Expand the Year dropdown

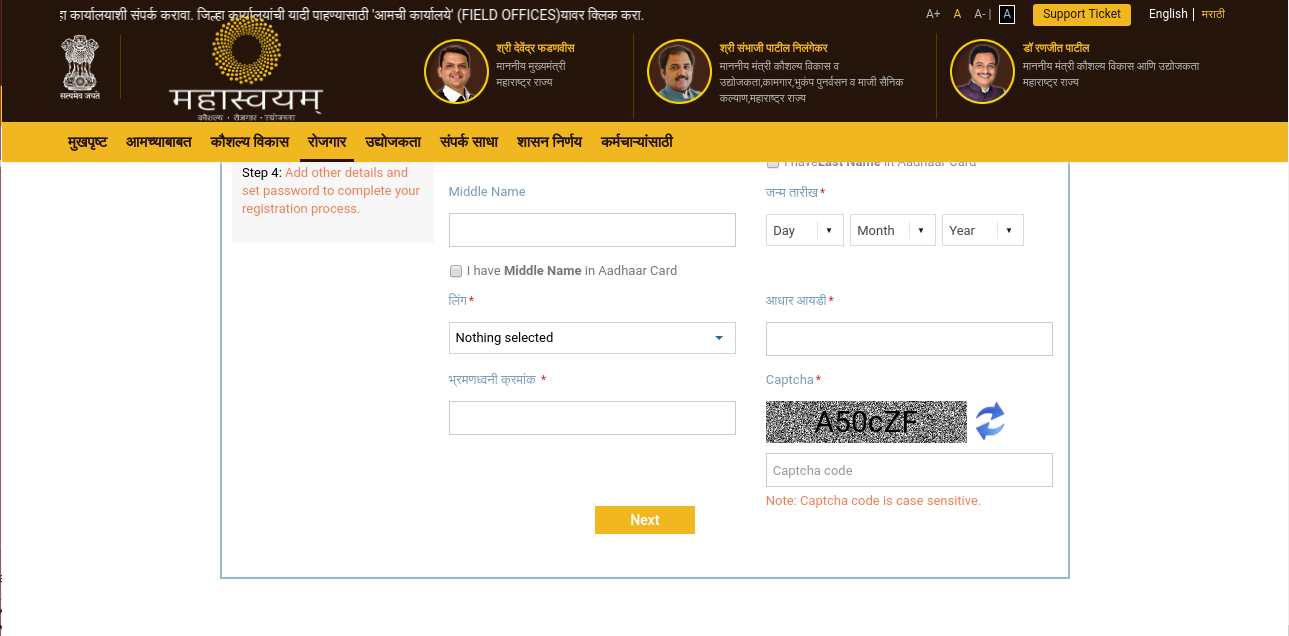[982, 230]
